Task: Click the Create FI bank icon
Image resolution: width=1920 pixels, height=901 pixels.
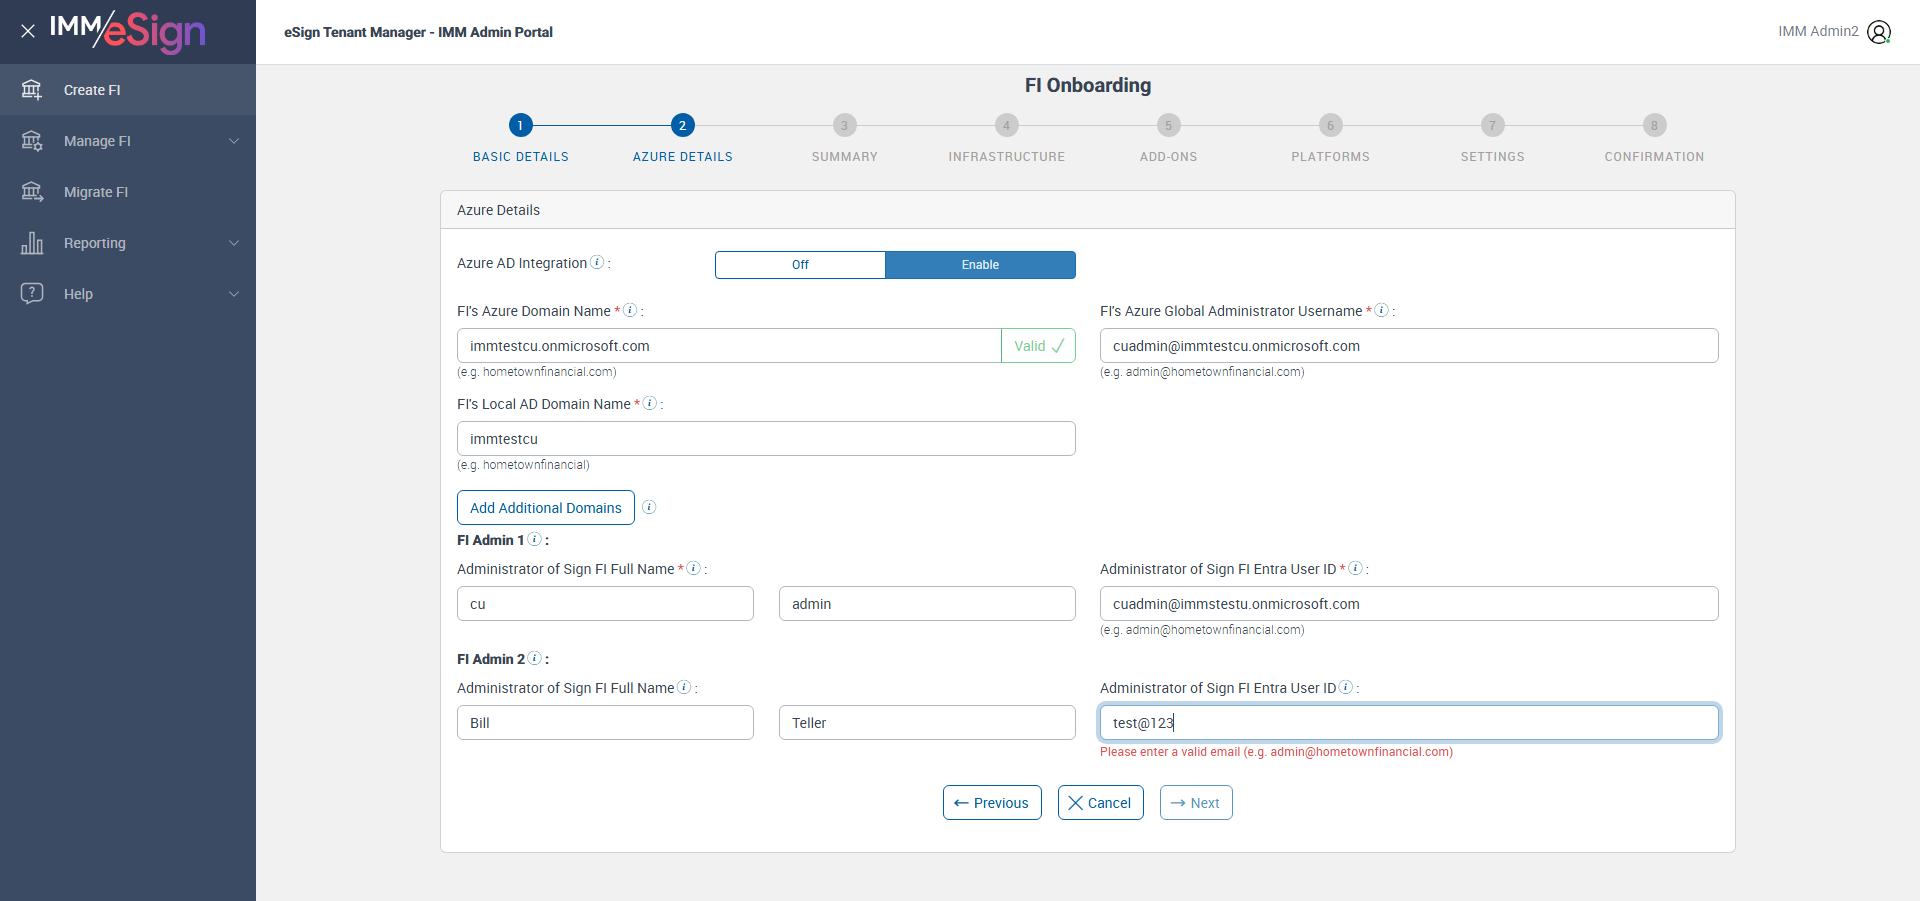Action: tap(32, 90)
